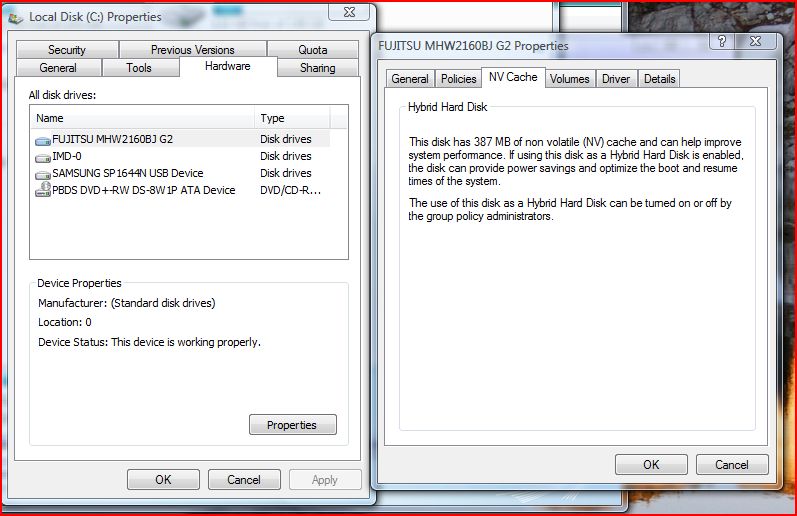This screenshot has height=516, width=797.
Task: Click the IMD-0 disk drive icon
Action: [x=43, y=158]
